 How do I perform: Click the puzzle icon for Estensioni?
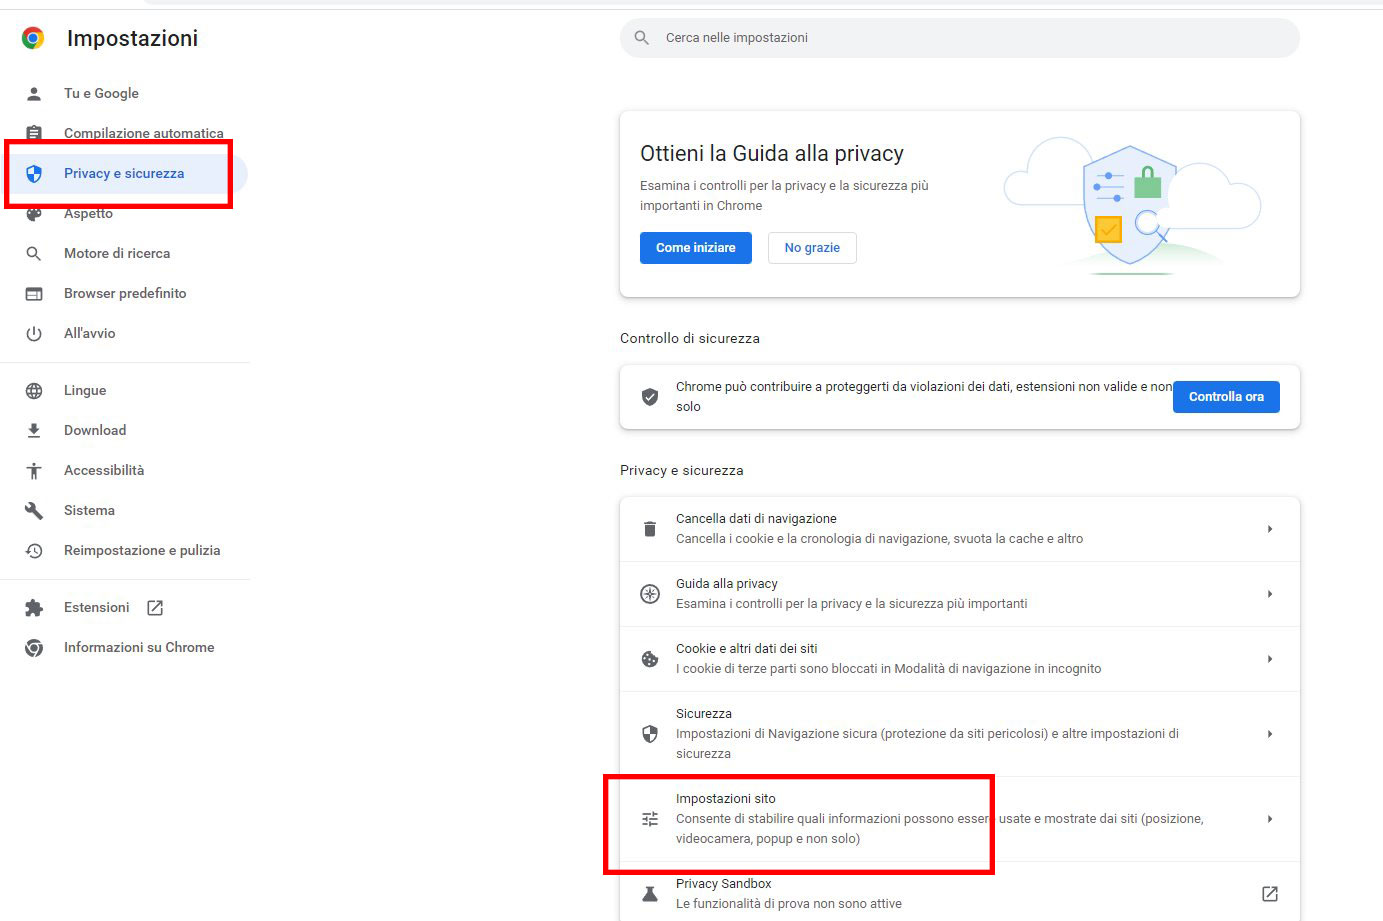click(34, 607)
